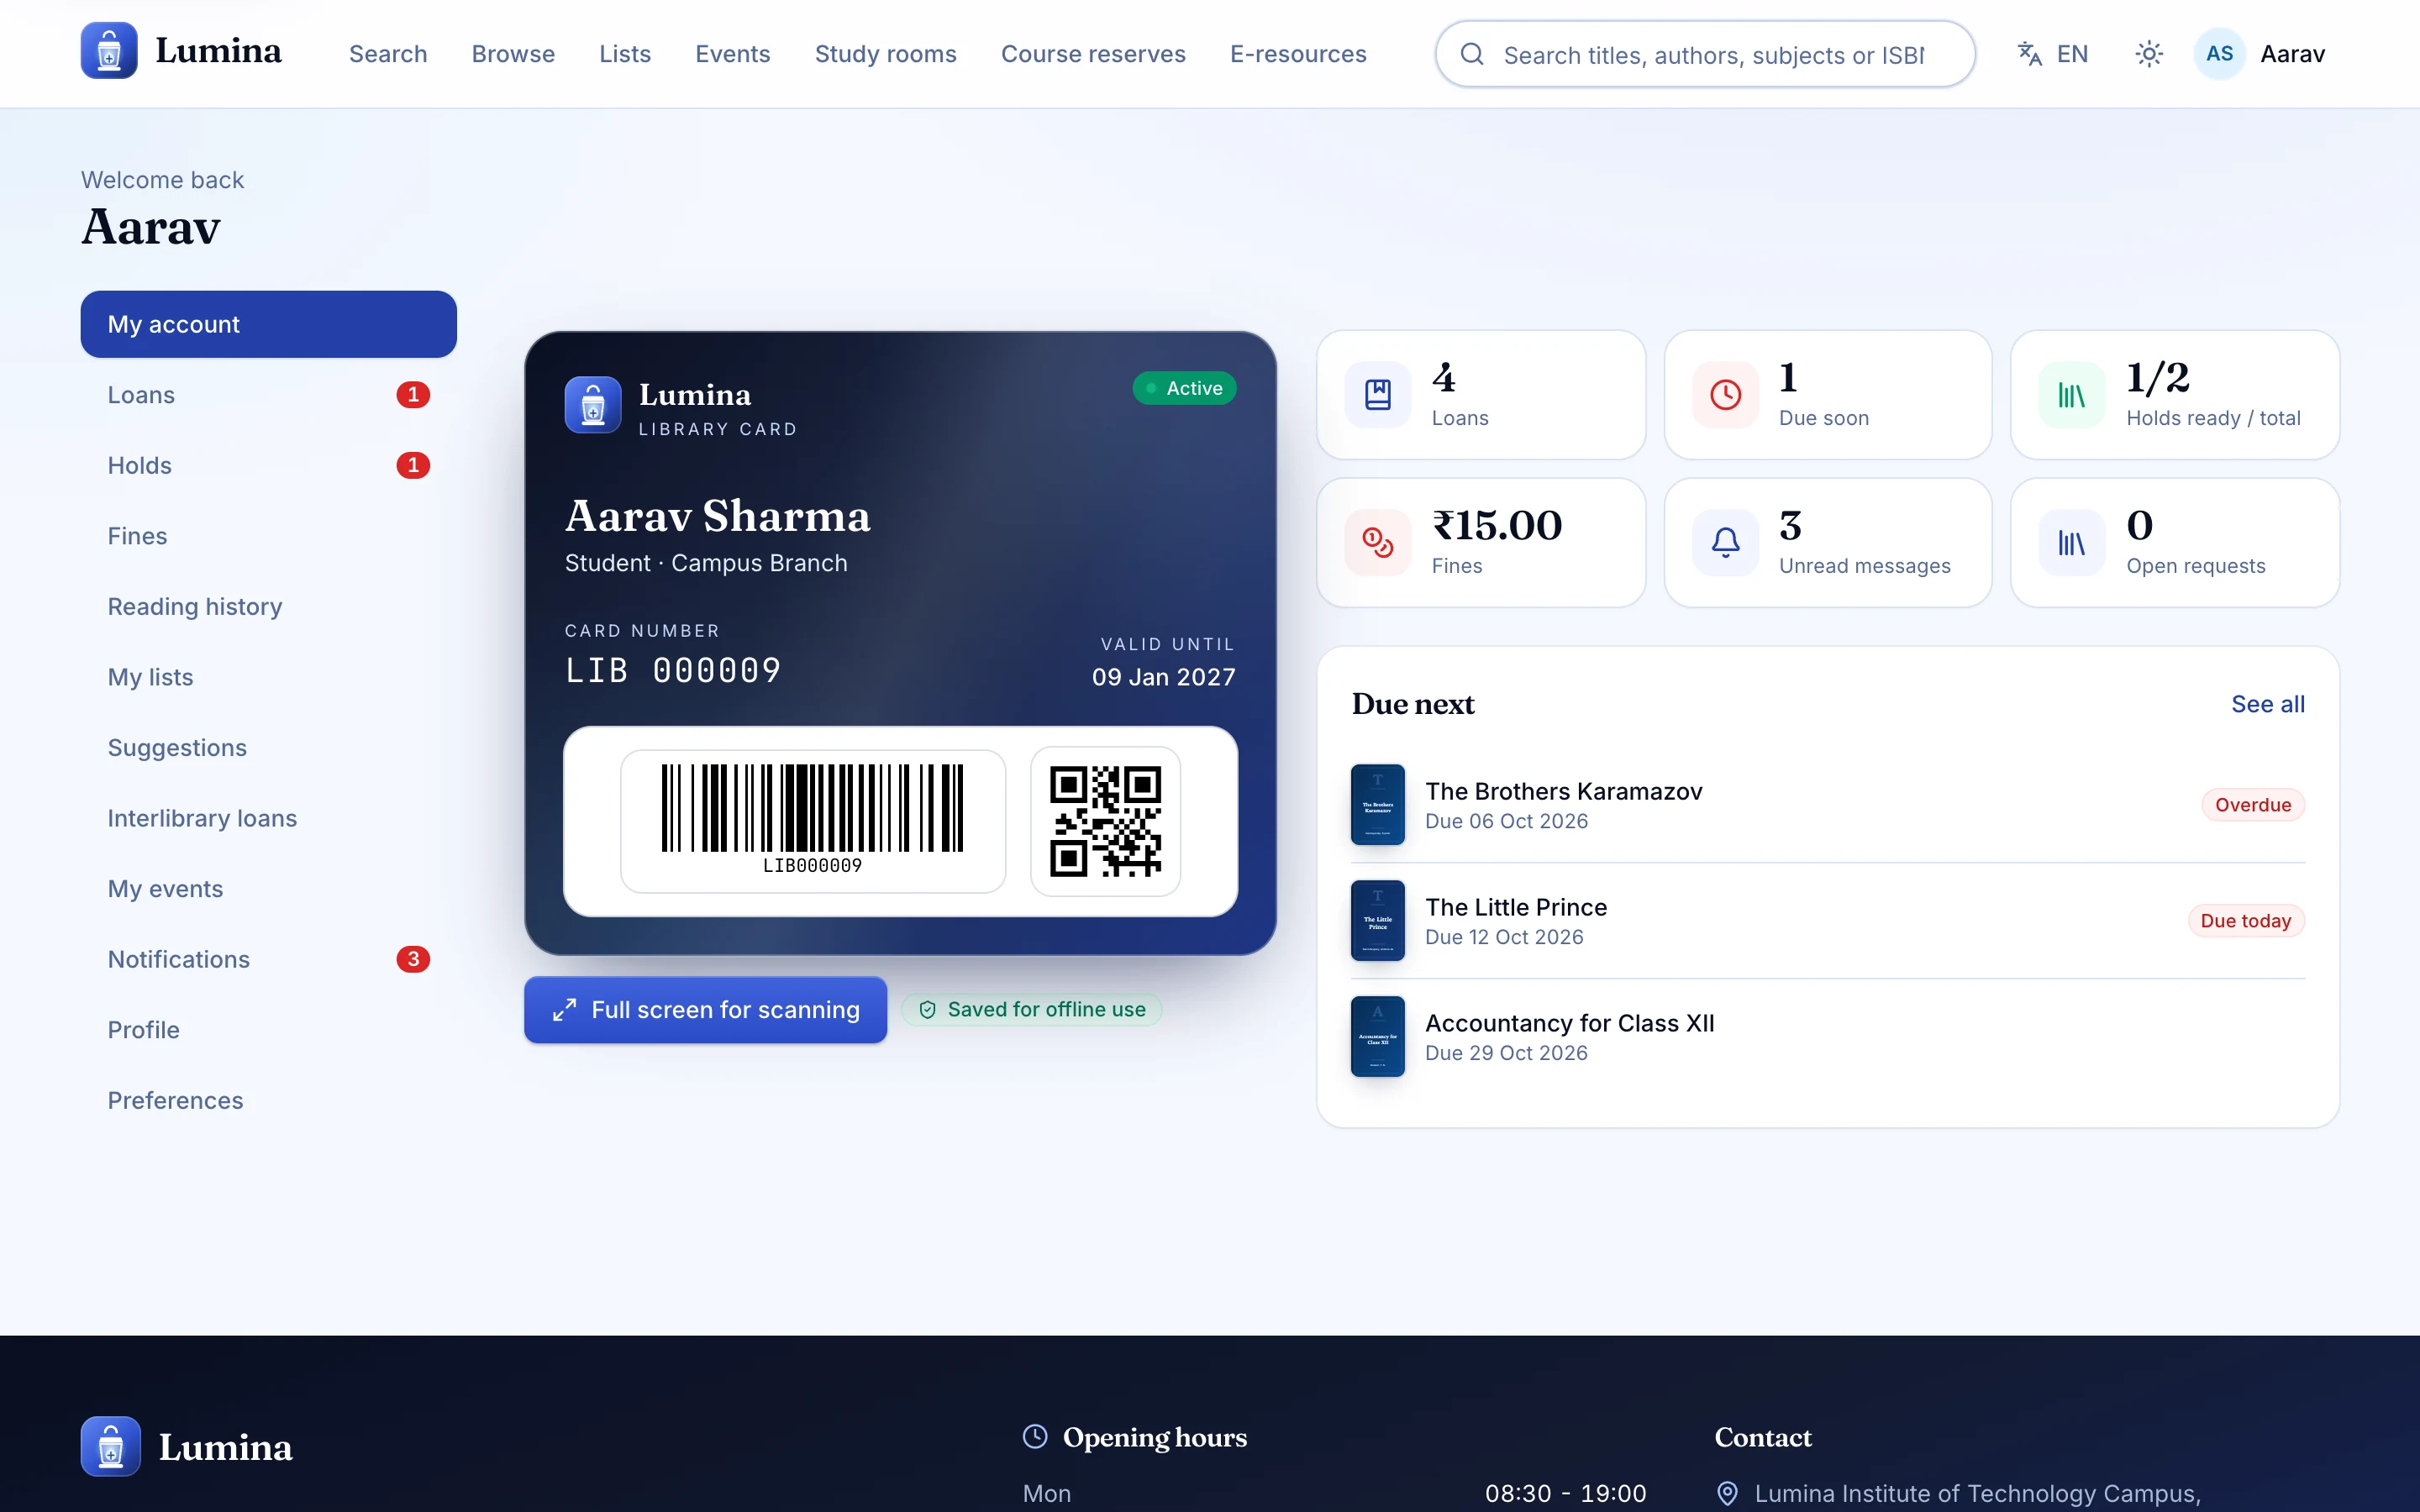
Task: Click the Opening hours clock icon
Action: click(x=1035, y=1437)
